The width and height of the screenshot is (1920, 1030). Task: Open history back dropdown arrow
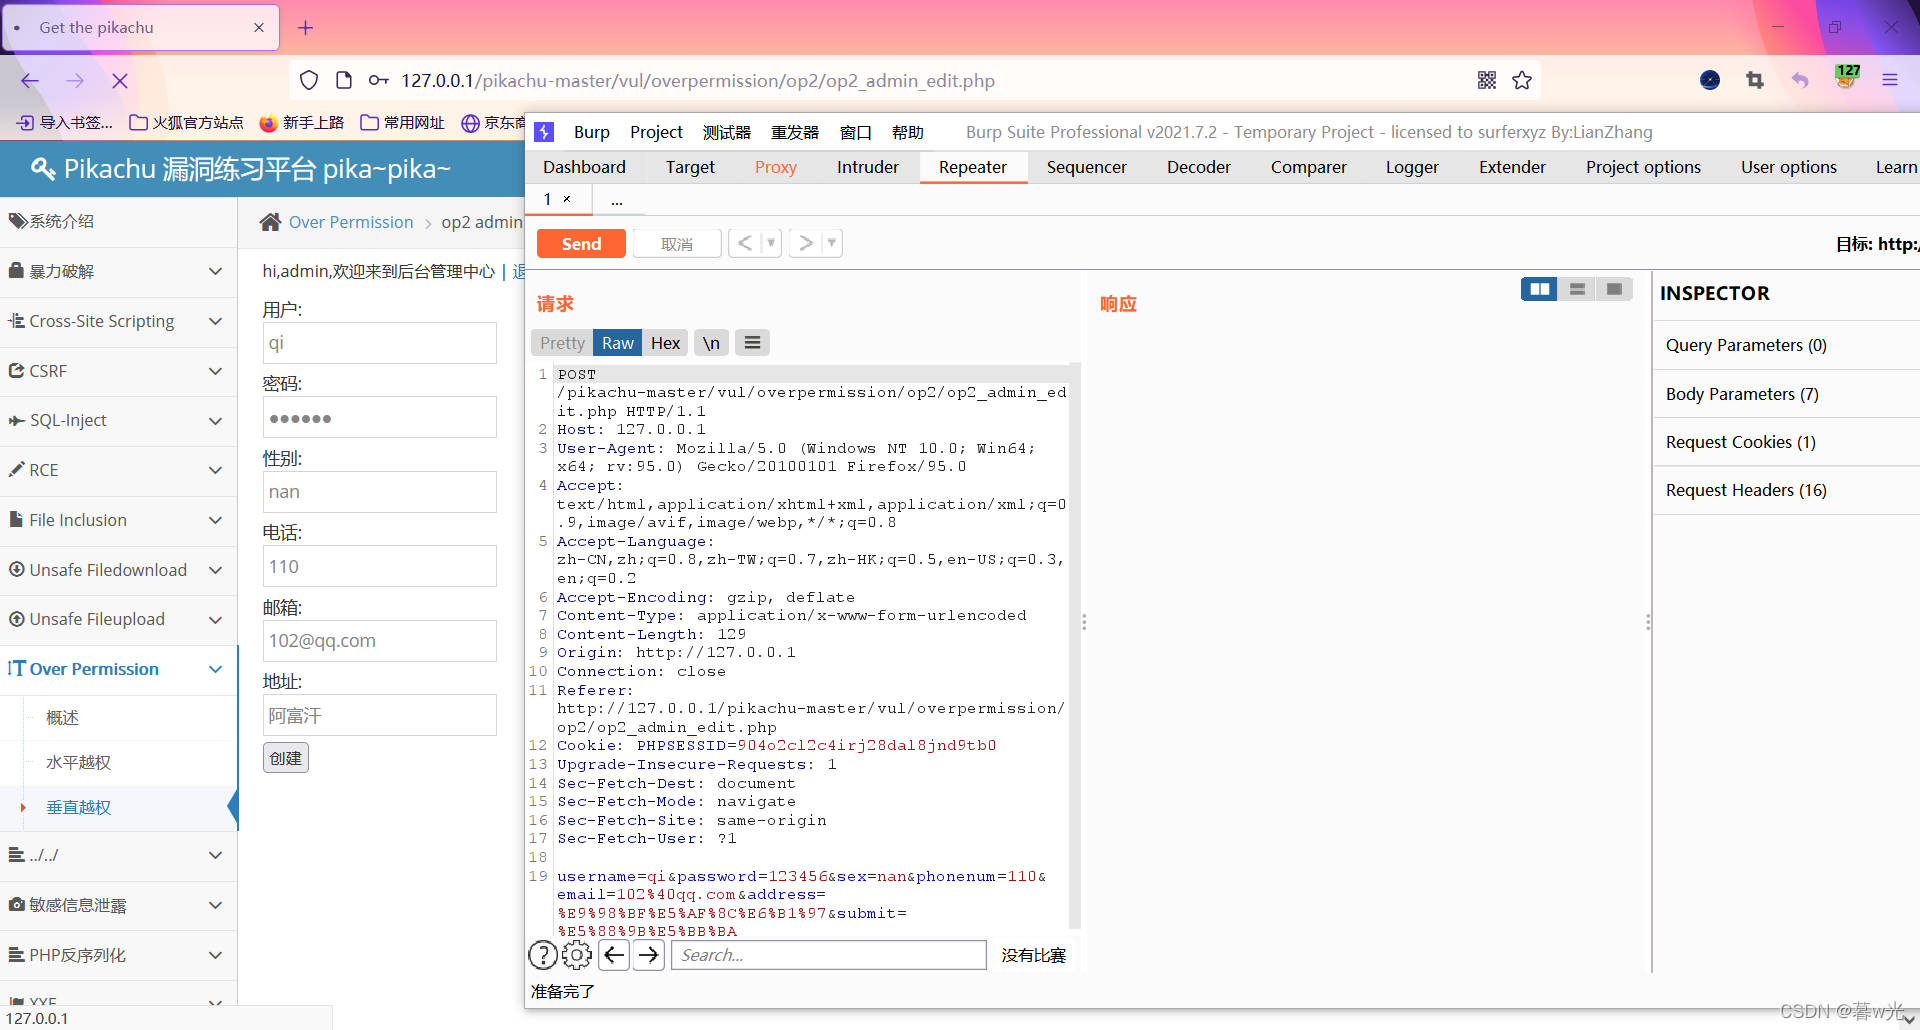(771, 243)
